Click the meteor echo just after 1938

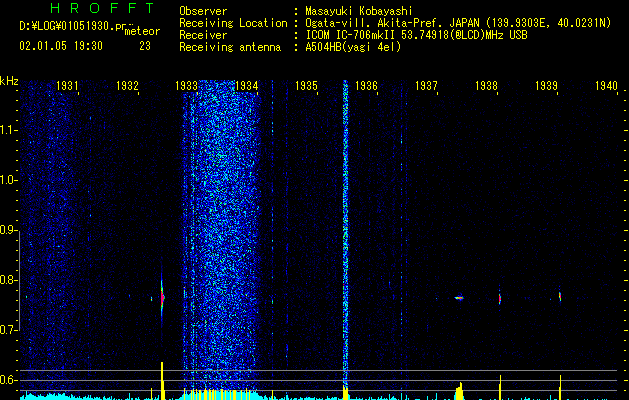pyautogui.click(x=500, y=298)
